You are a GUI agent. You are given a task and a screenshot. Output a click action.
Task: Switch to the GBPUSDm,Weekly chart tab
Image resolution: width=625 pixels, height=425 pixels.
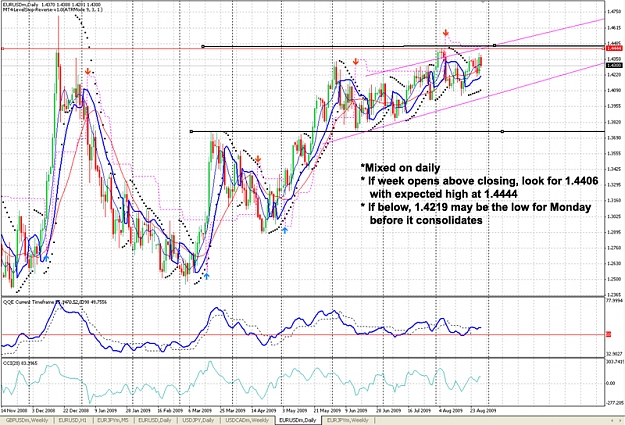(27, 420)
